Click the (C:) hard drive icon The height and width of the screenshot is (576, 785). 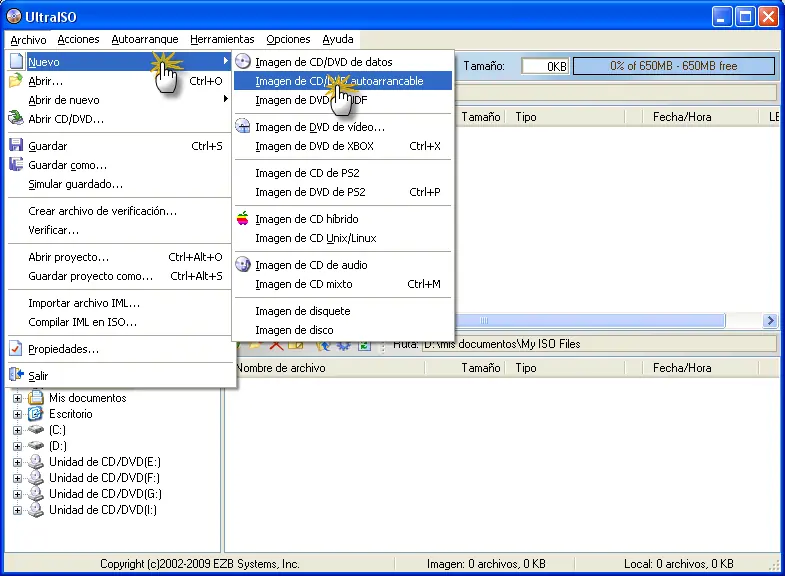point(36,429)
